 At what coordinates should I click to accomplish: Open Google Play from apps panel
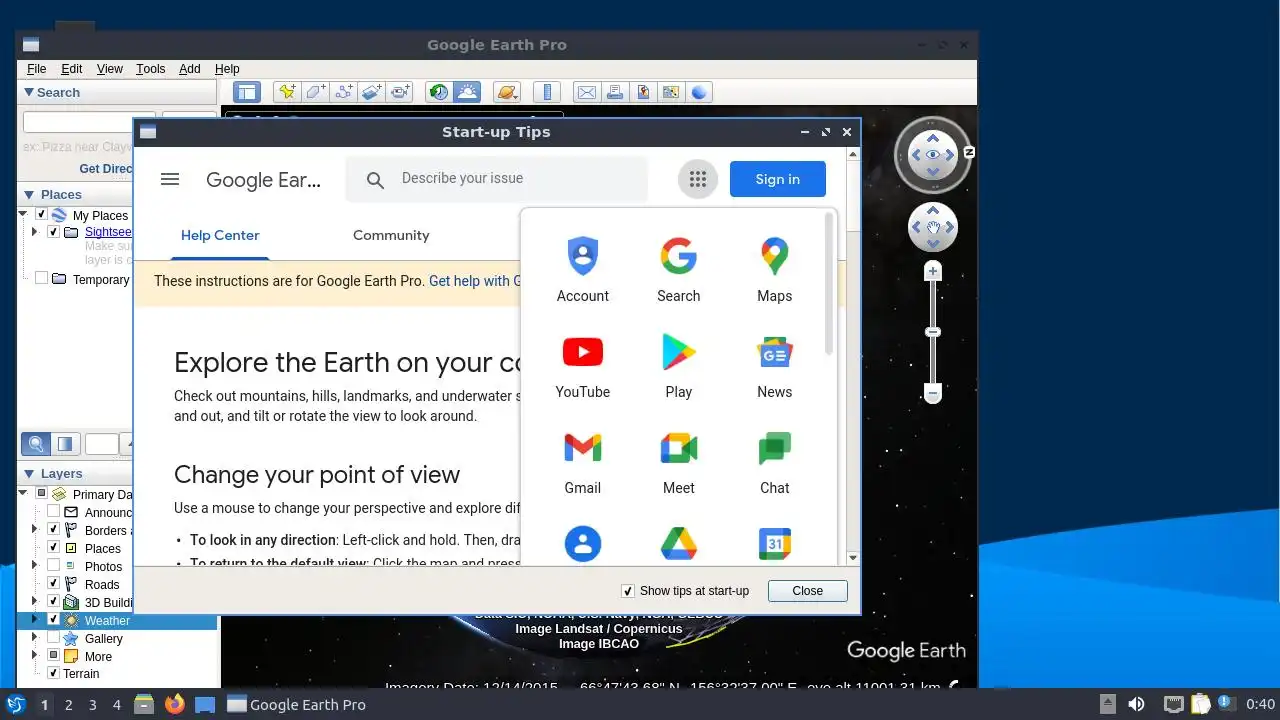[679, 366]
